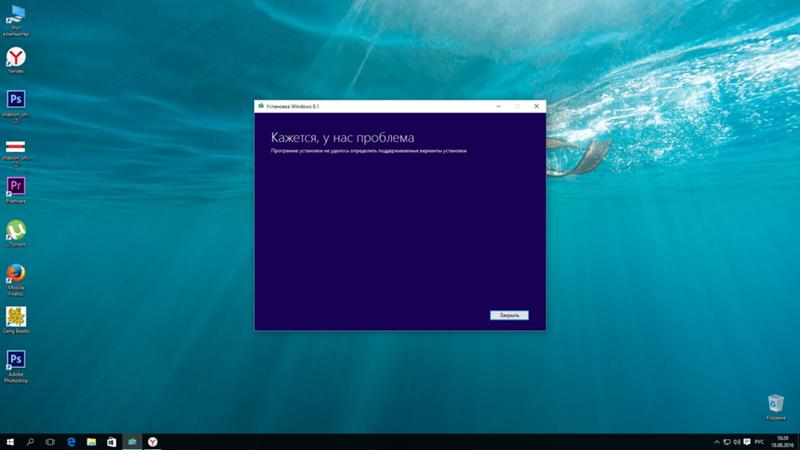This screenshot has width=800, height=450.
Task: Select the Этот компьютер desktop icon
Action: (16, 20)
